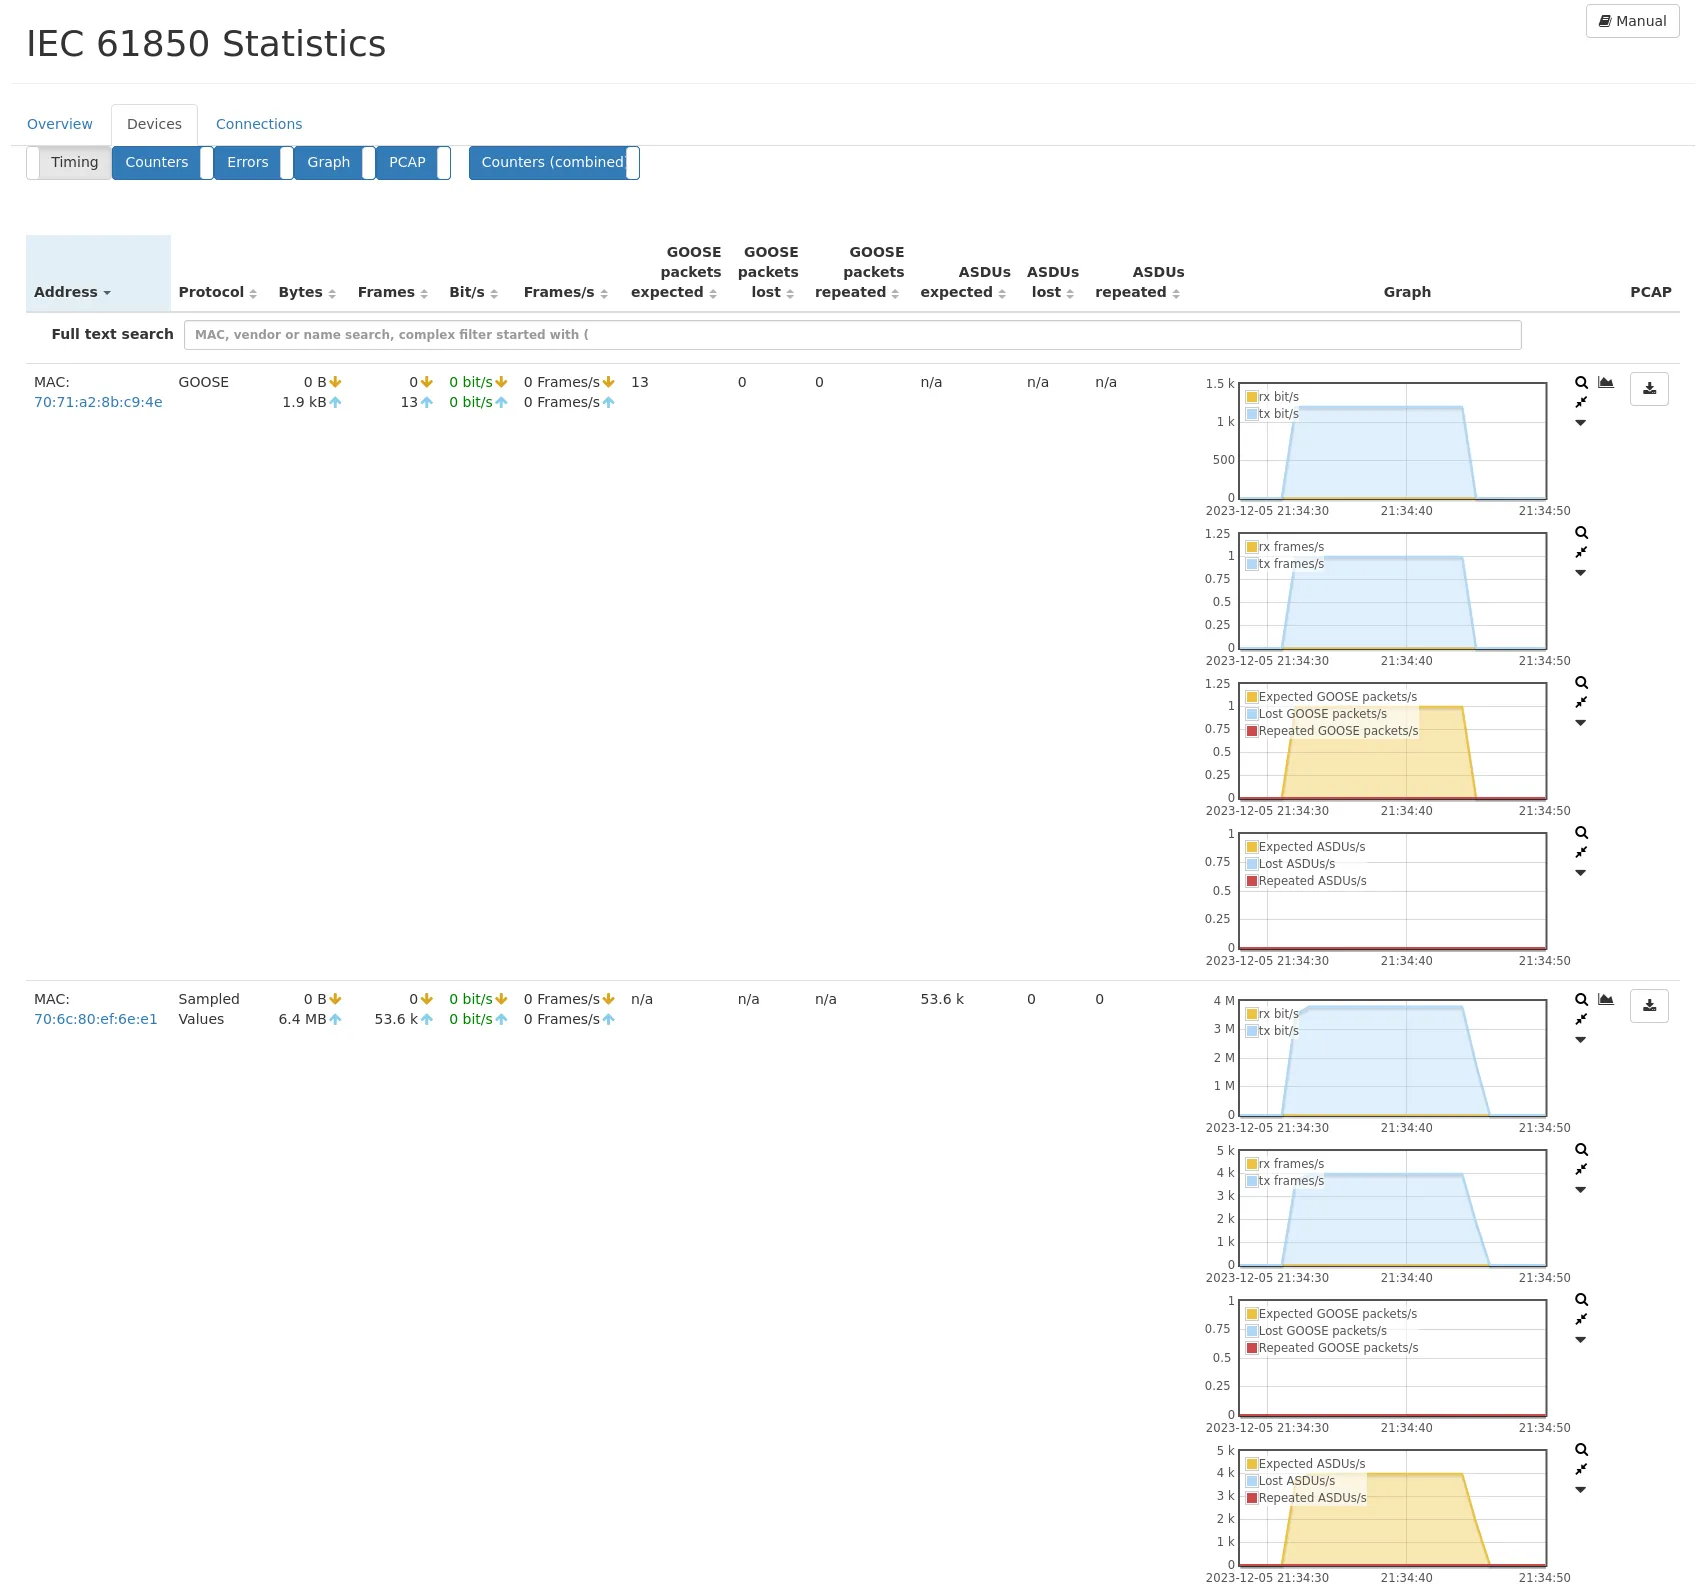
Task: Download PCAP for device 70:6c:80:ef:6e:e1
Action: point(1649,1006)
